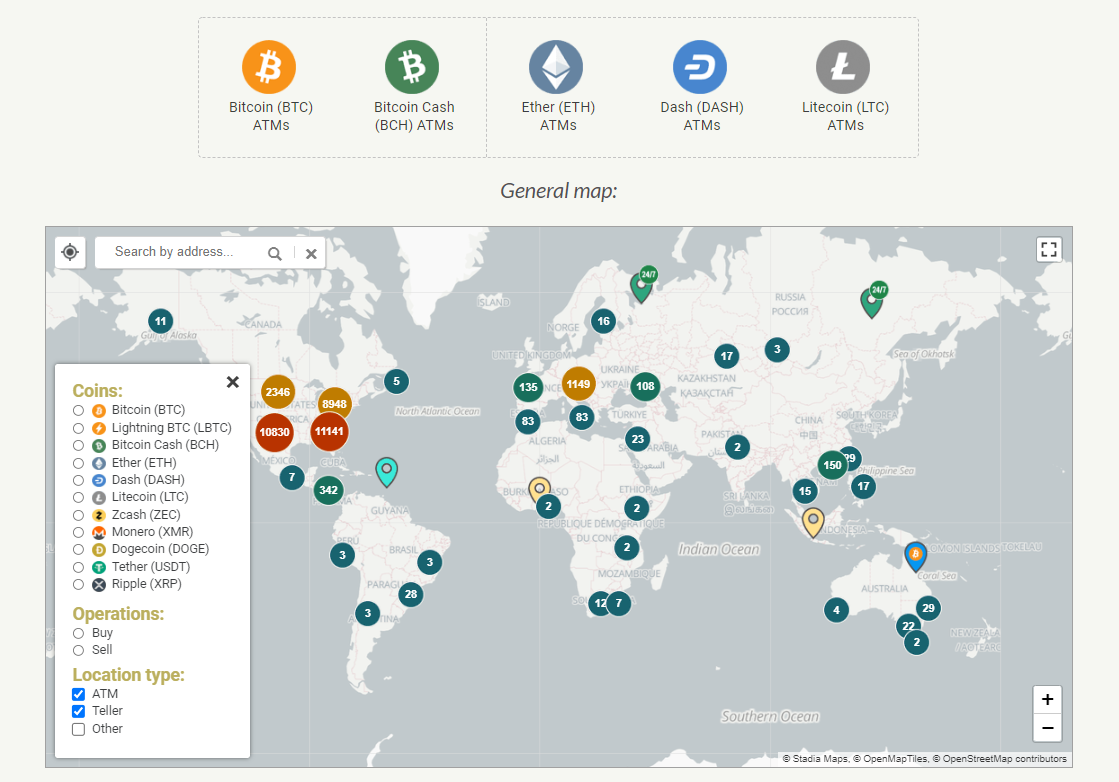Select the Dash (DASH) coin filter
1119x782 pixels.
(x=79, y=480)
